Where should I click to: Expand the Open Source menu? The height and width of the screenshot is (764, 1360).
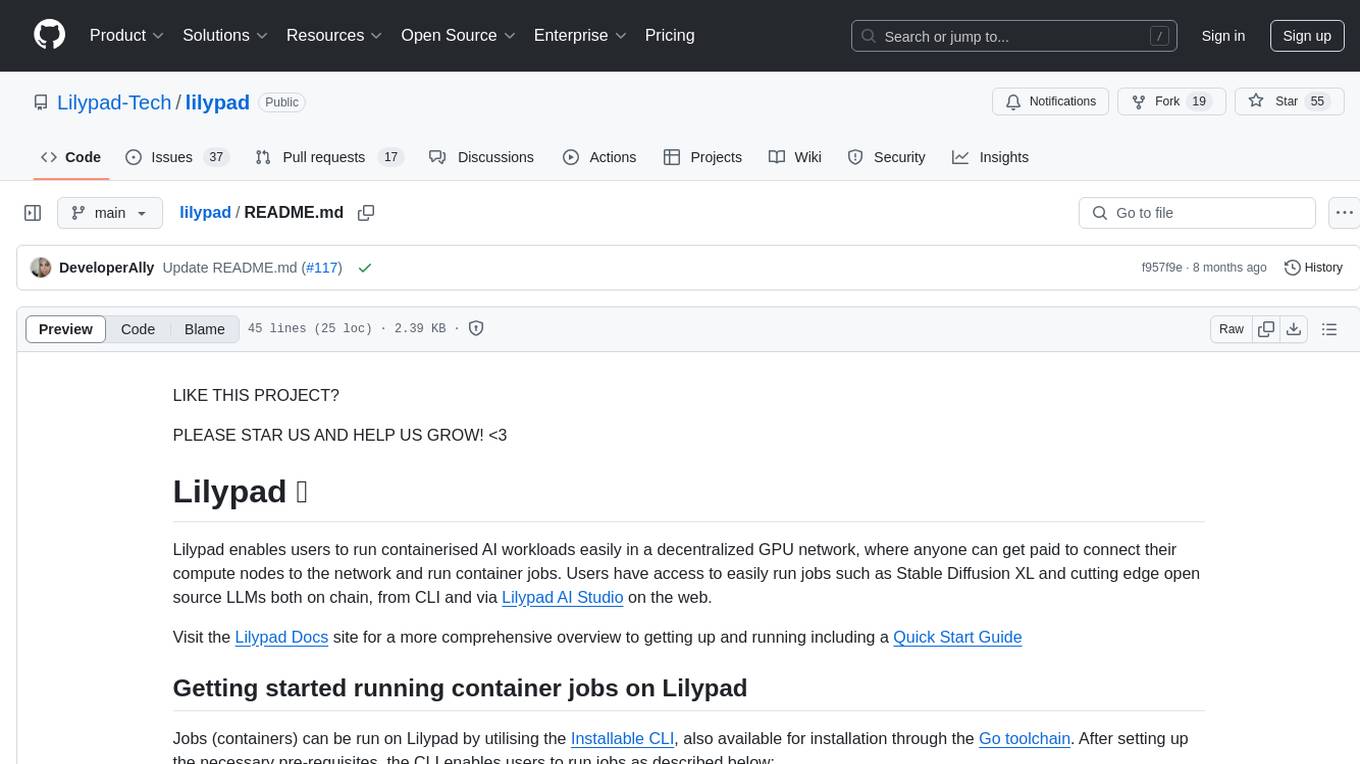point(458,35)
